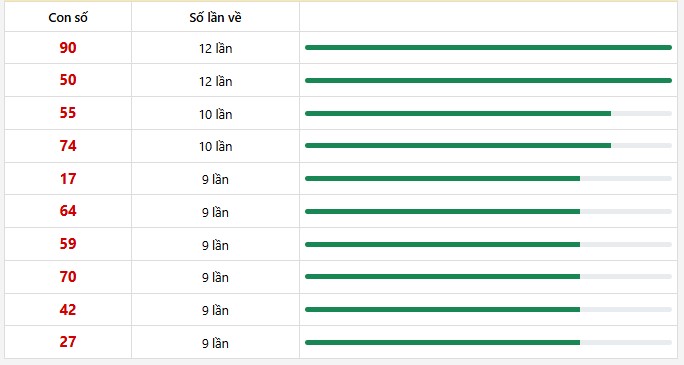Select number 59 in the list
684x365 pixels.
(68, 244)
